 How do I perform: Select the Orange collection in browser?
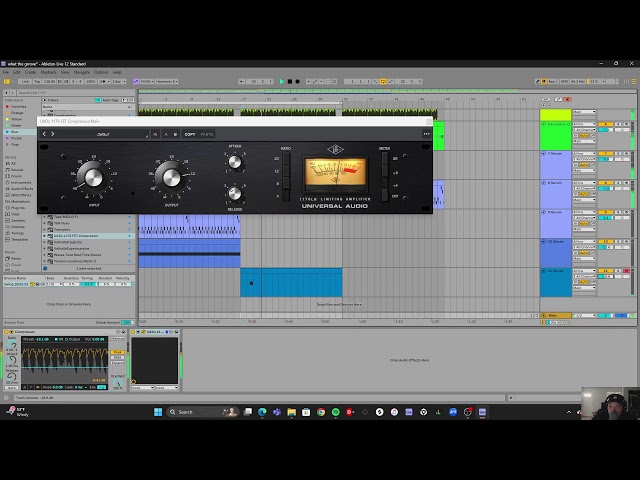[17, 113]
